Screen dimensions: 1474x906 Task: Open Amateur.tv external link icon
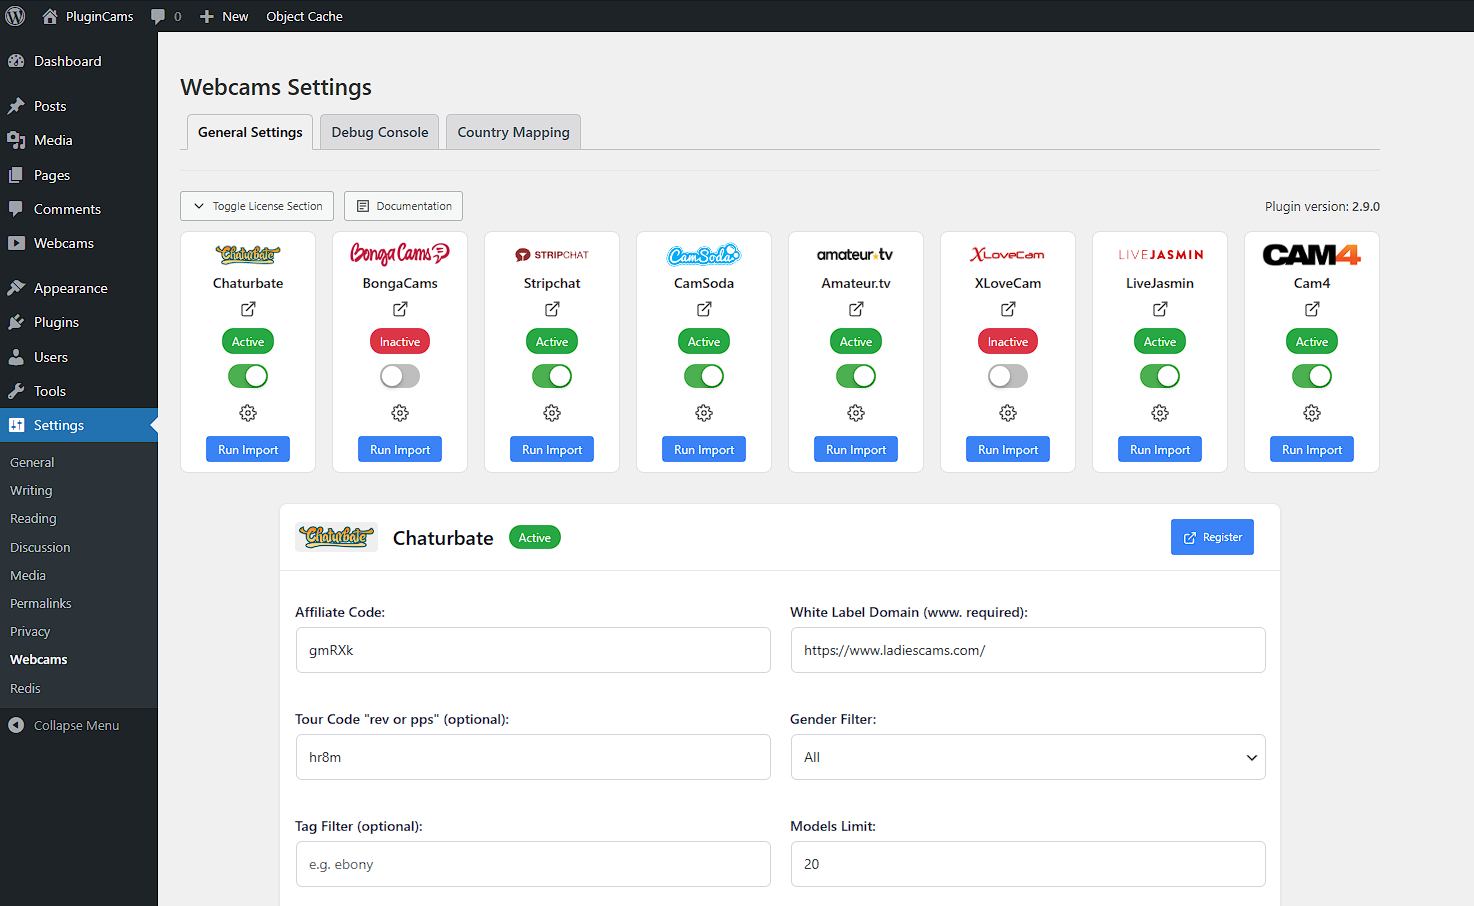click(856, 309)
